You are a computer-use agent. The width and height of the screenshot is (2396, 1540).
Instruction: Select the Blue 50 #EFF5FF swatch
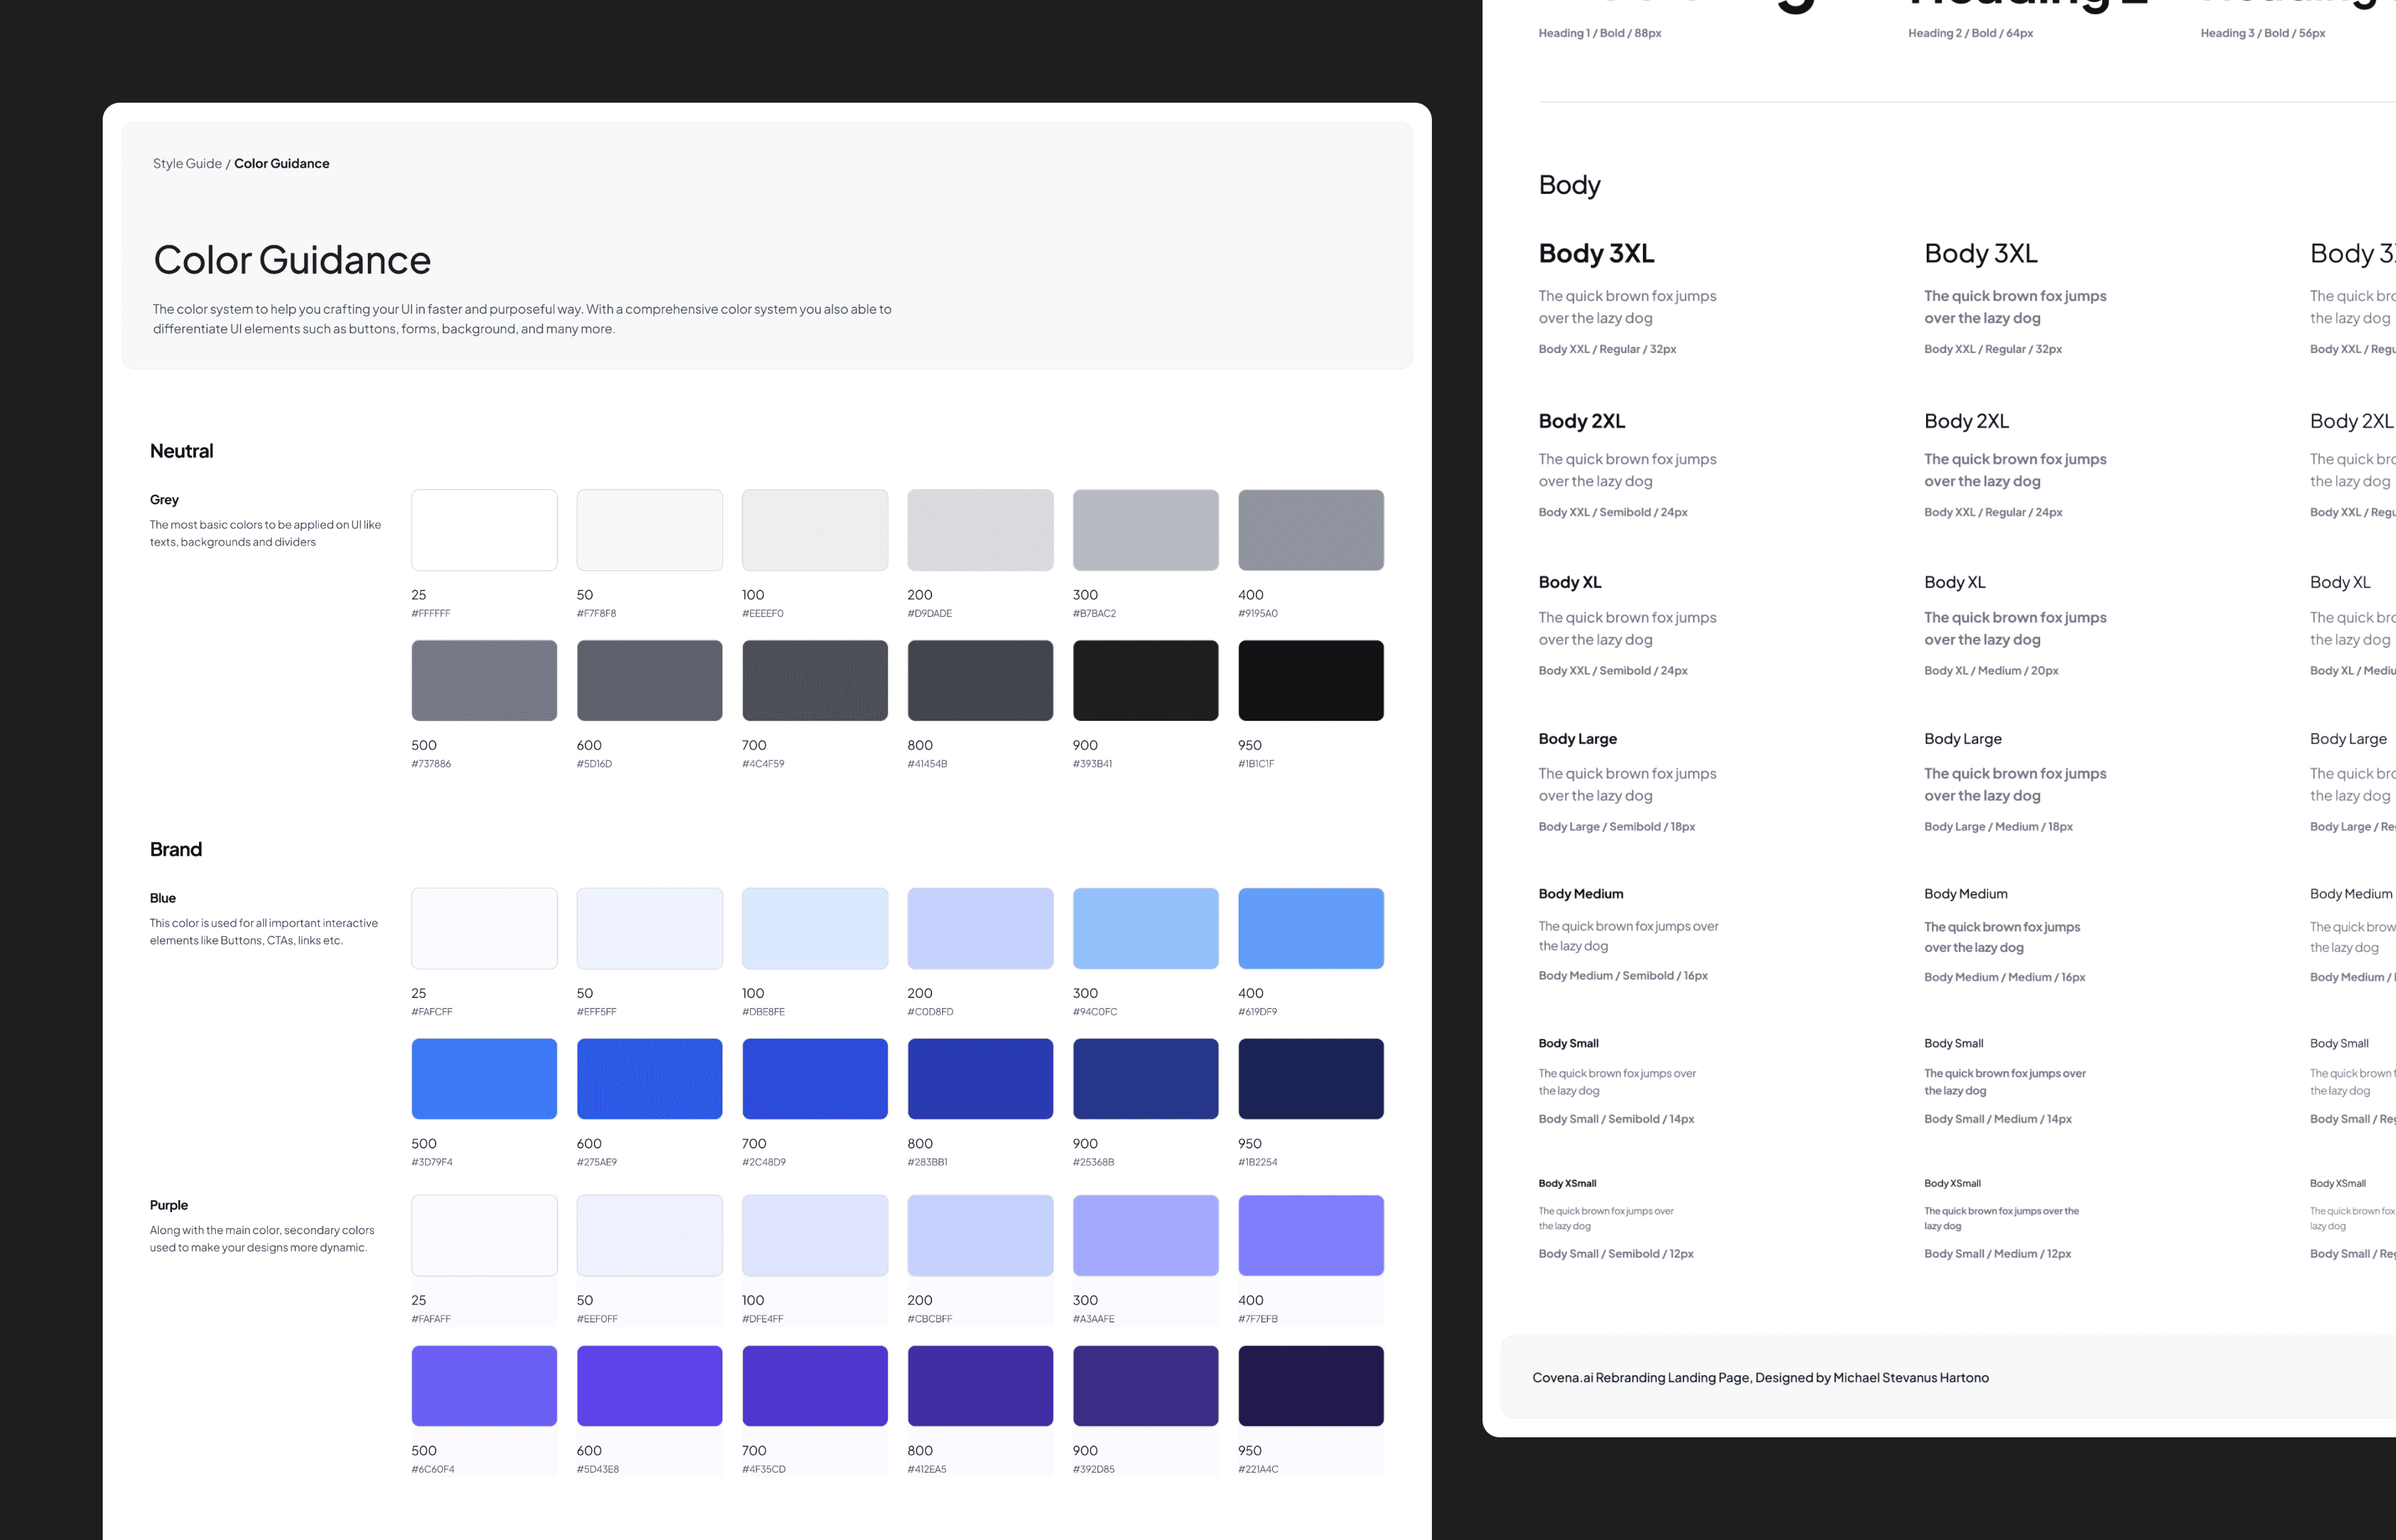(x=650, y=929)
